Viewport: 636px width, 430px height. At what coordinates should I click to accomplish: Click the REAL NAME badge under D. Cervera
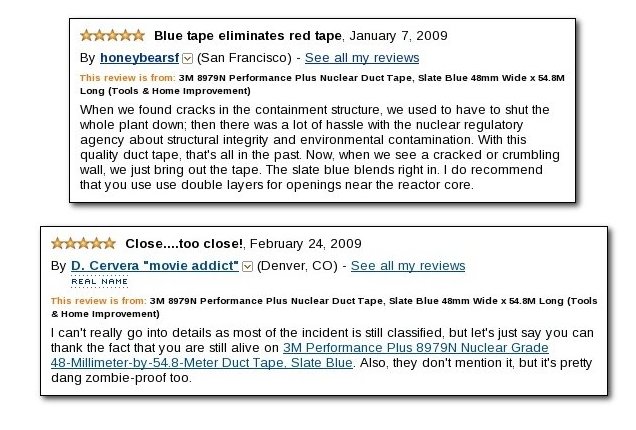click(x=99, y=282)
